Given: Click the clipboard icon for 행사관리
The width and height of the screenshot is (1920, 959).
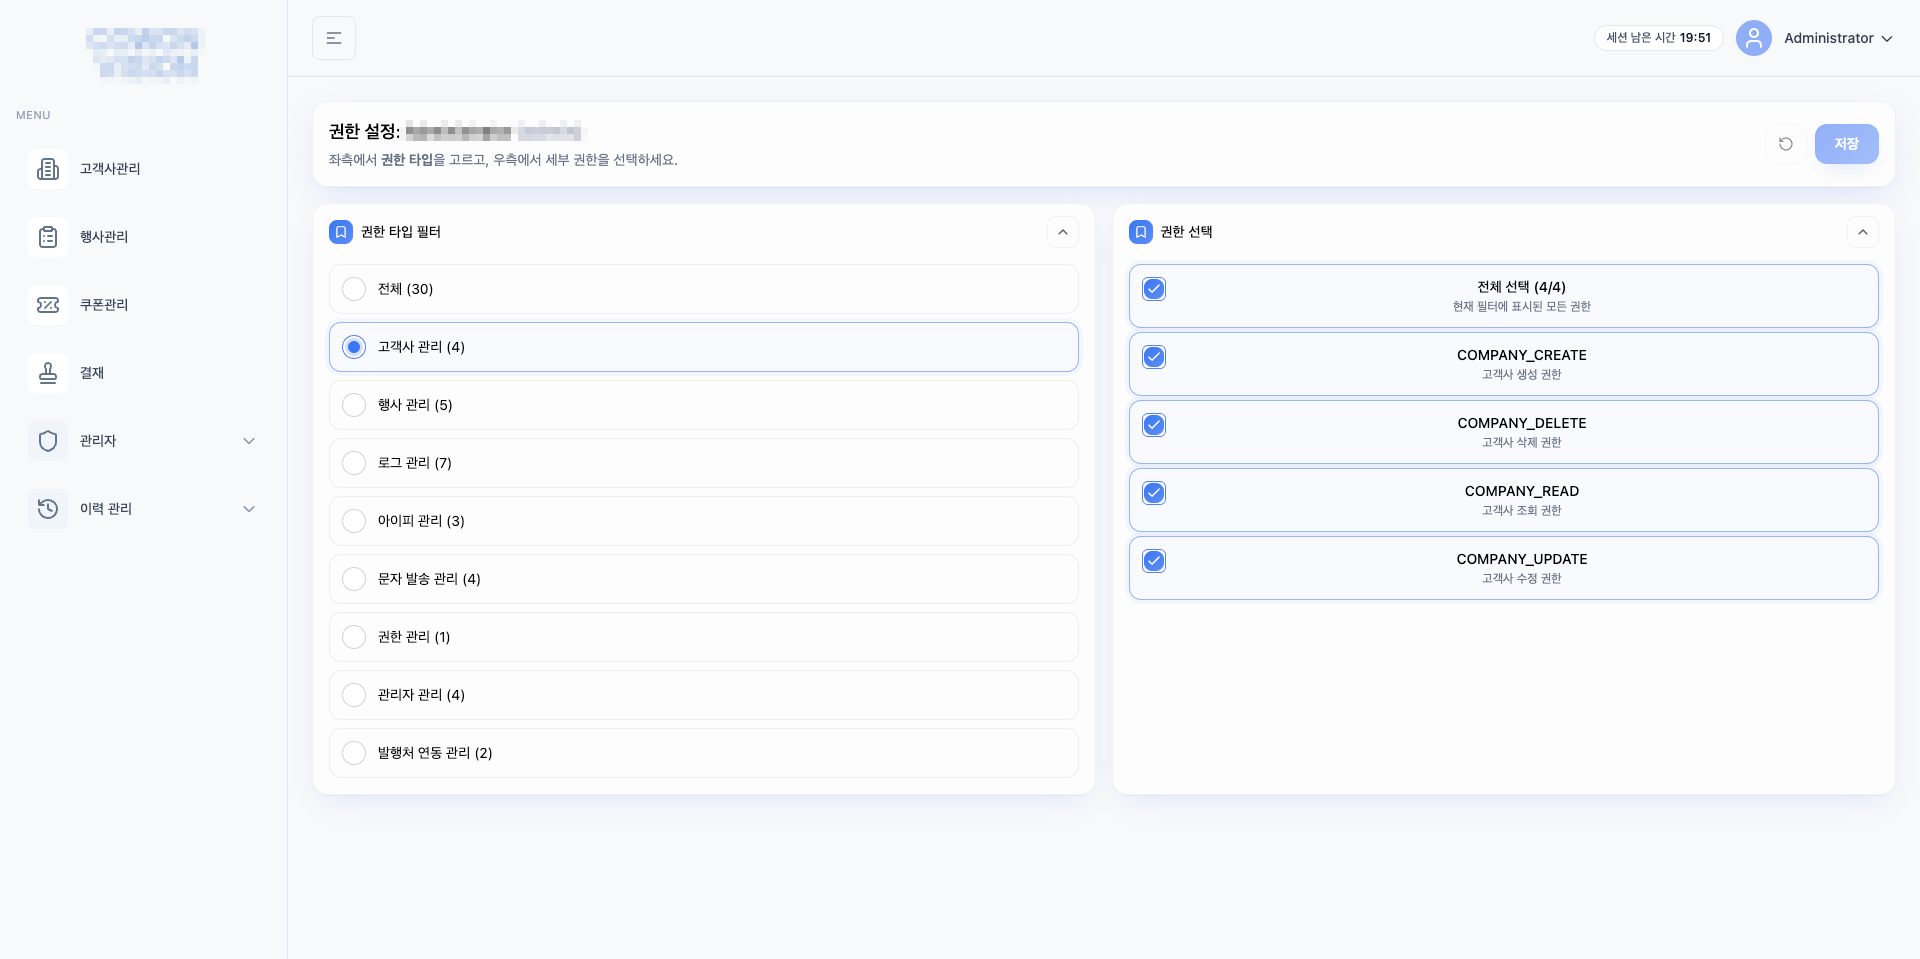Looking at the screenshot, I should pos(48,237).
